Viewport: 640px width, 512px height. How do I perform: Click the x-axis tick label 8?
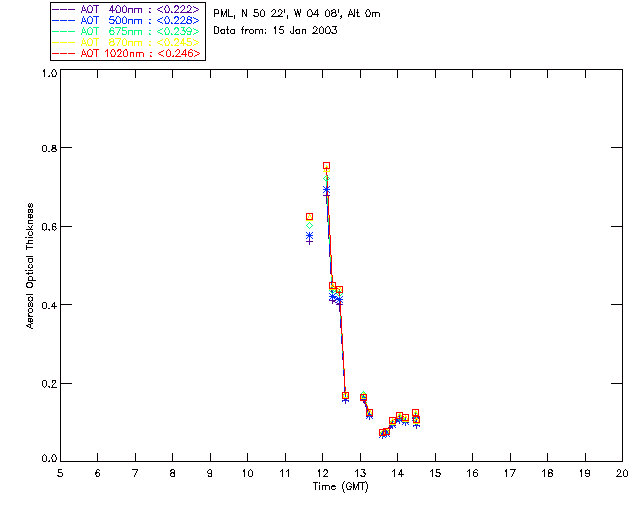[x=173, y=473]
